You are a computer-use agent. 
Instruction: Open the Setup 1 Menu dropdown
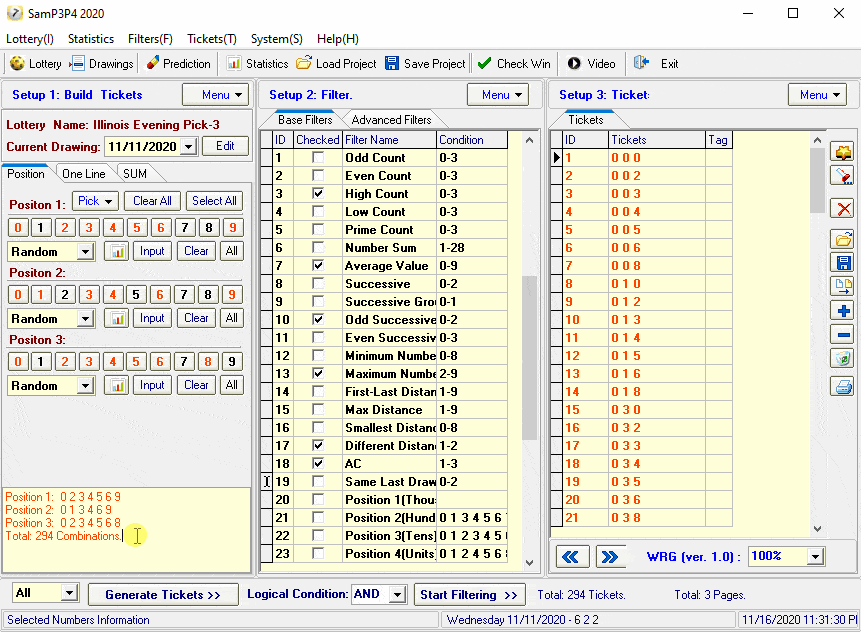[215, 94]
